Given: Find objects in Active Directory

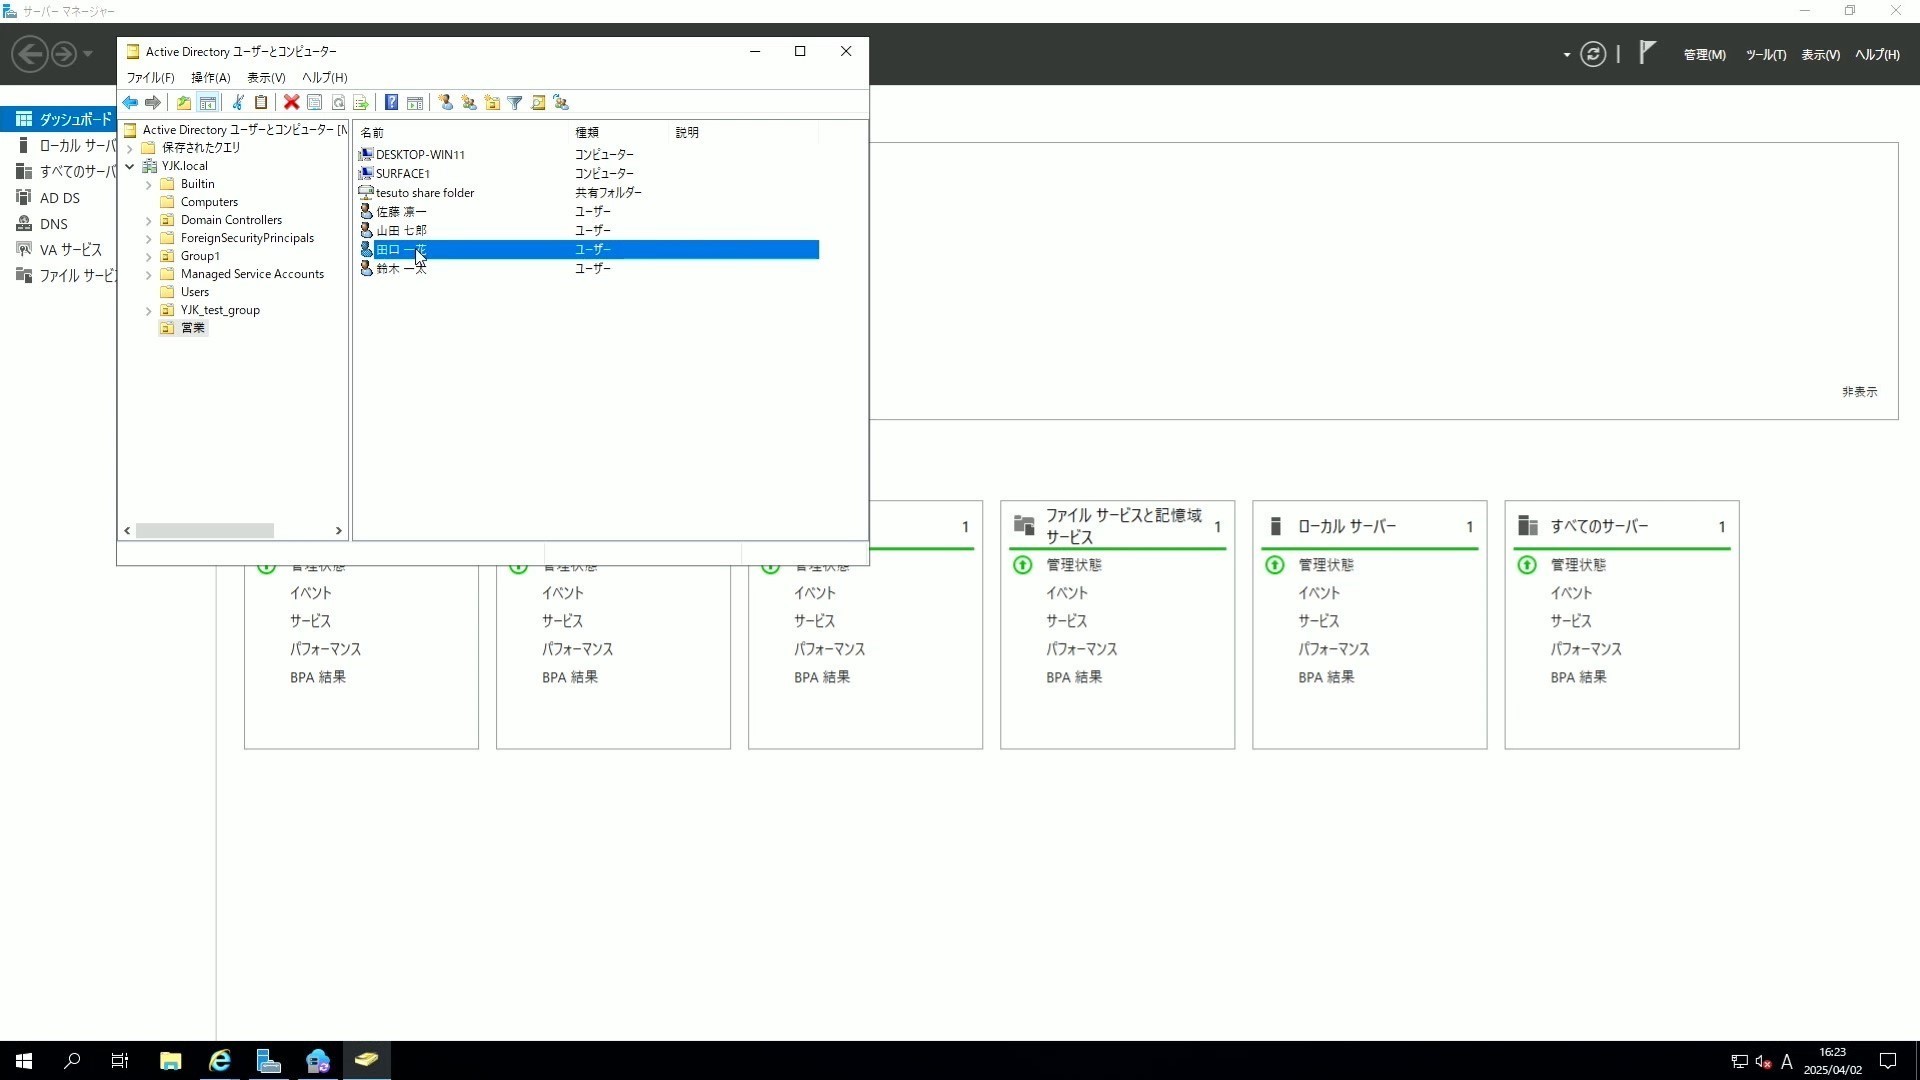Looking at the screenshot, I should click(538, 103).
